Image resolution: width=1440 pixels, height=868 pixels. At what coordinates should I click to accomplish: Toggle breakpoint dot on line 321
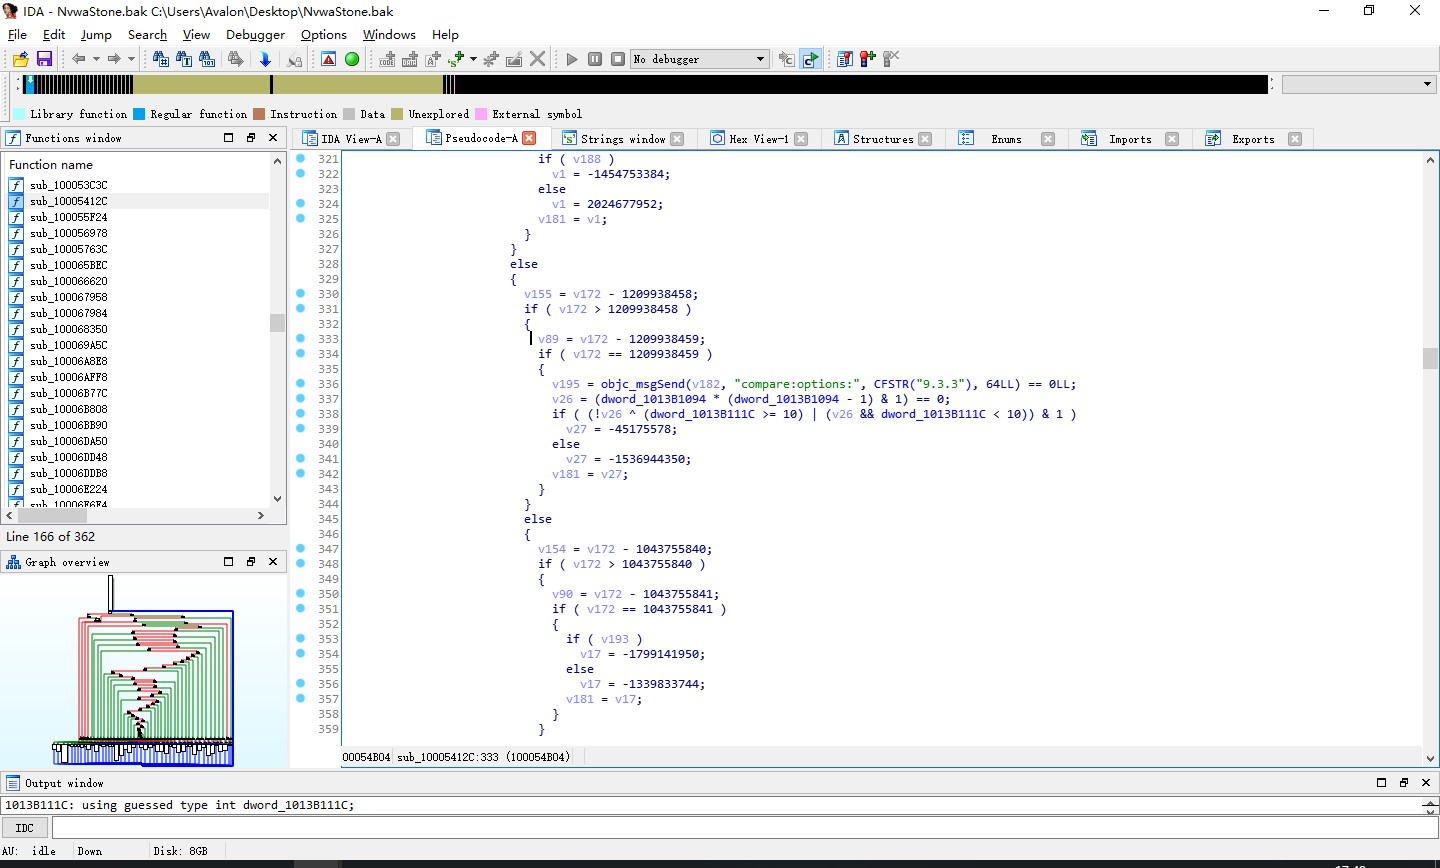301,159
